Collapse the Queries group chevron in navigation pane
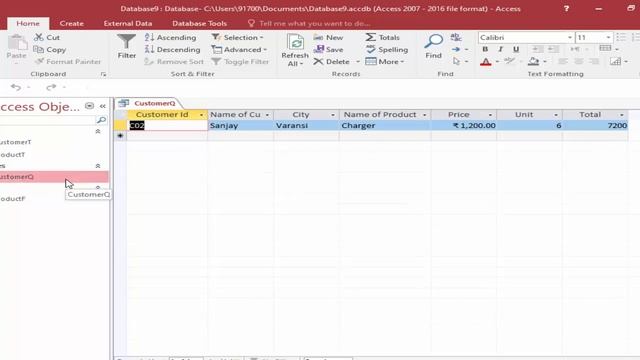The width and height of the screenshot is (640, 360). coord(98,166)
